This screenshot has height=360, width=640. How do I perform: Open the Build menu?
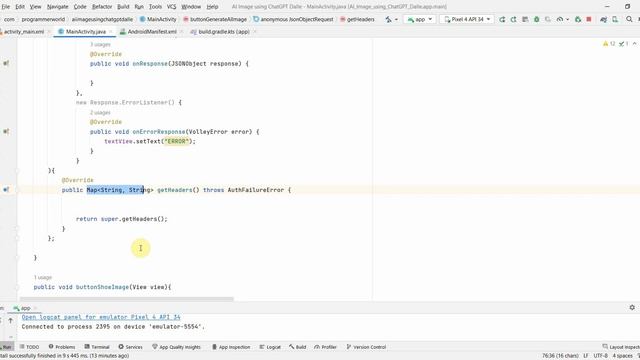pyautogui.click(x=123, y=7)
